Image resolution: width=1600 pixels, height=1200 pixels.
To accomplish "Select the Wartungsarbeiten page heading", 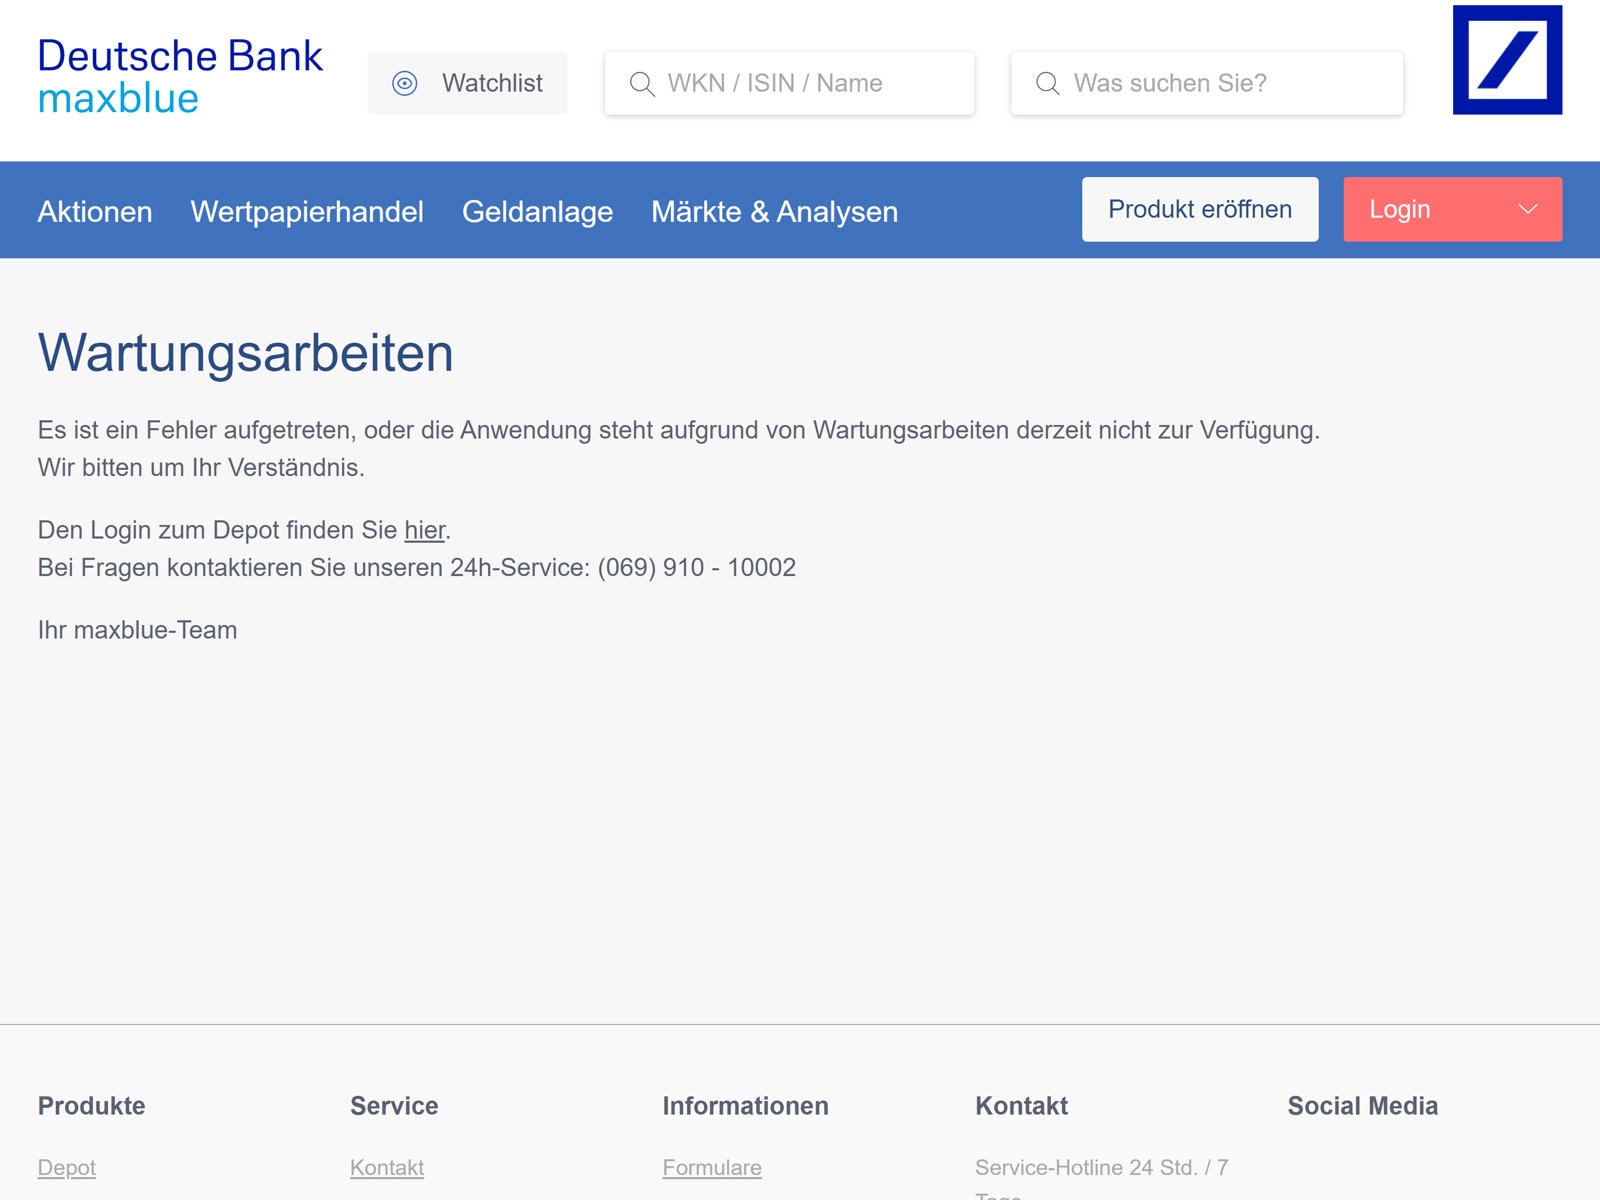I will pyautogui.click(x=245, y=352).
